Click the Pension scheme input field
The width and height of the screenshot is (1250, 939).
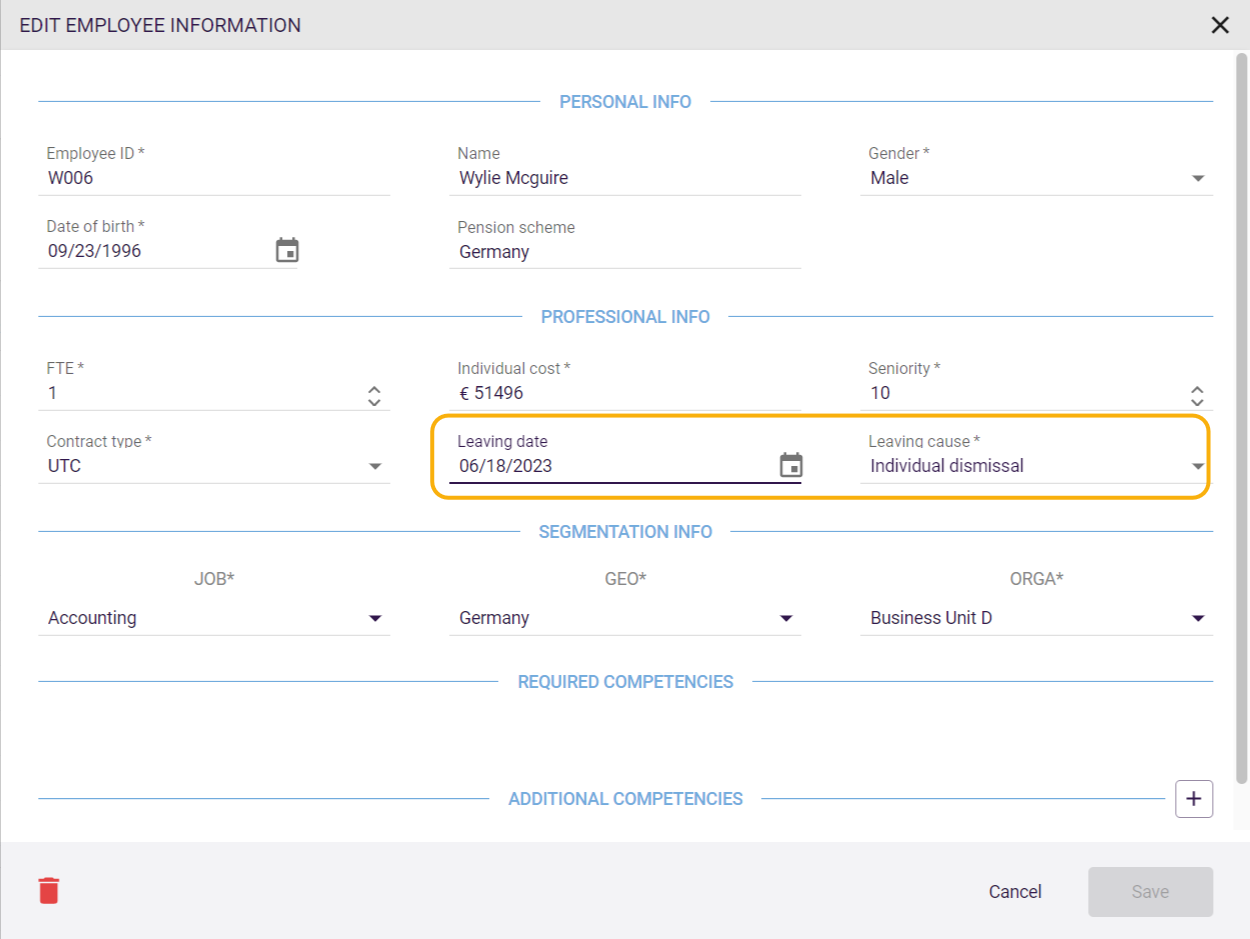tap(625, 252)
